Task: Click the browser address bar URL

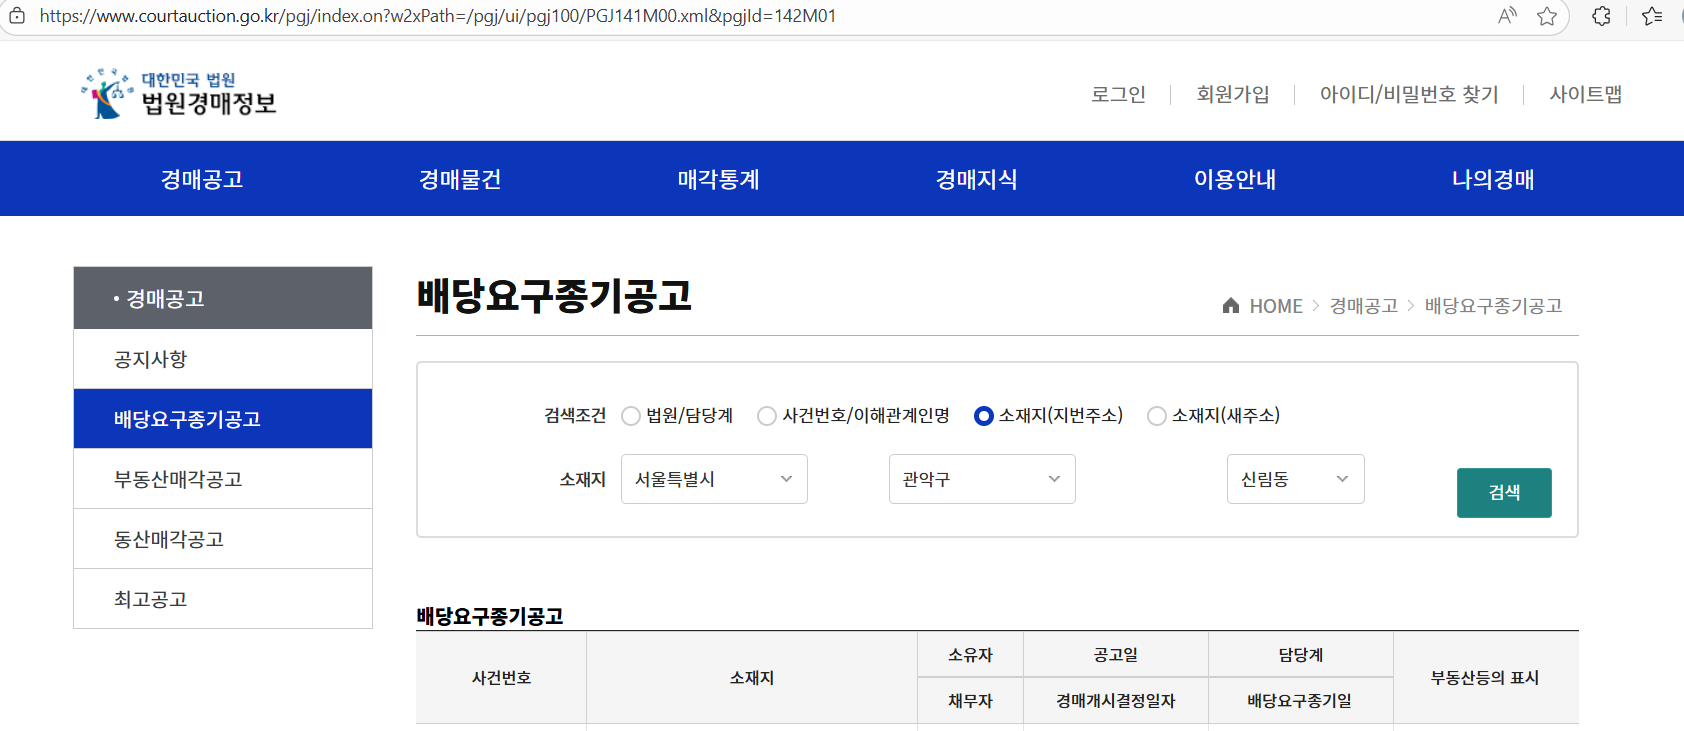Action: point(438,16)
